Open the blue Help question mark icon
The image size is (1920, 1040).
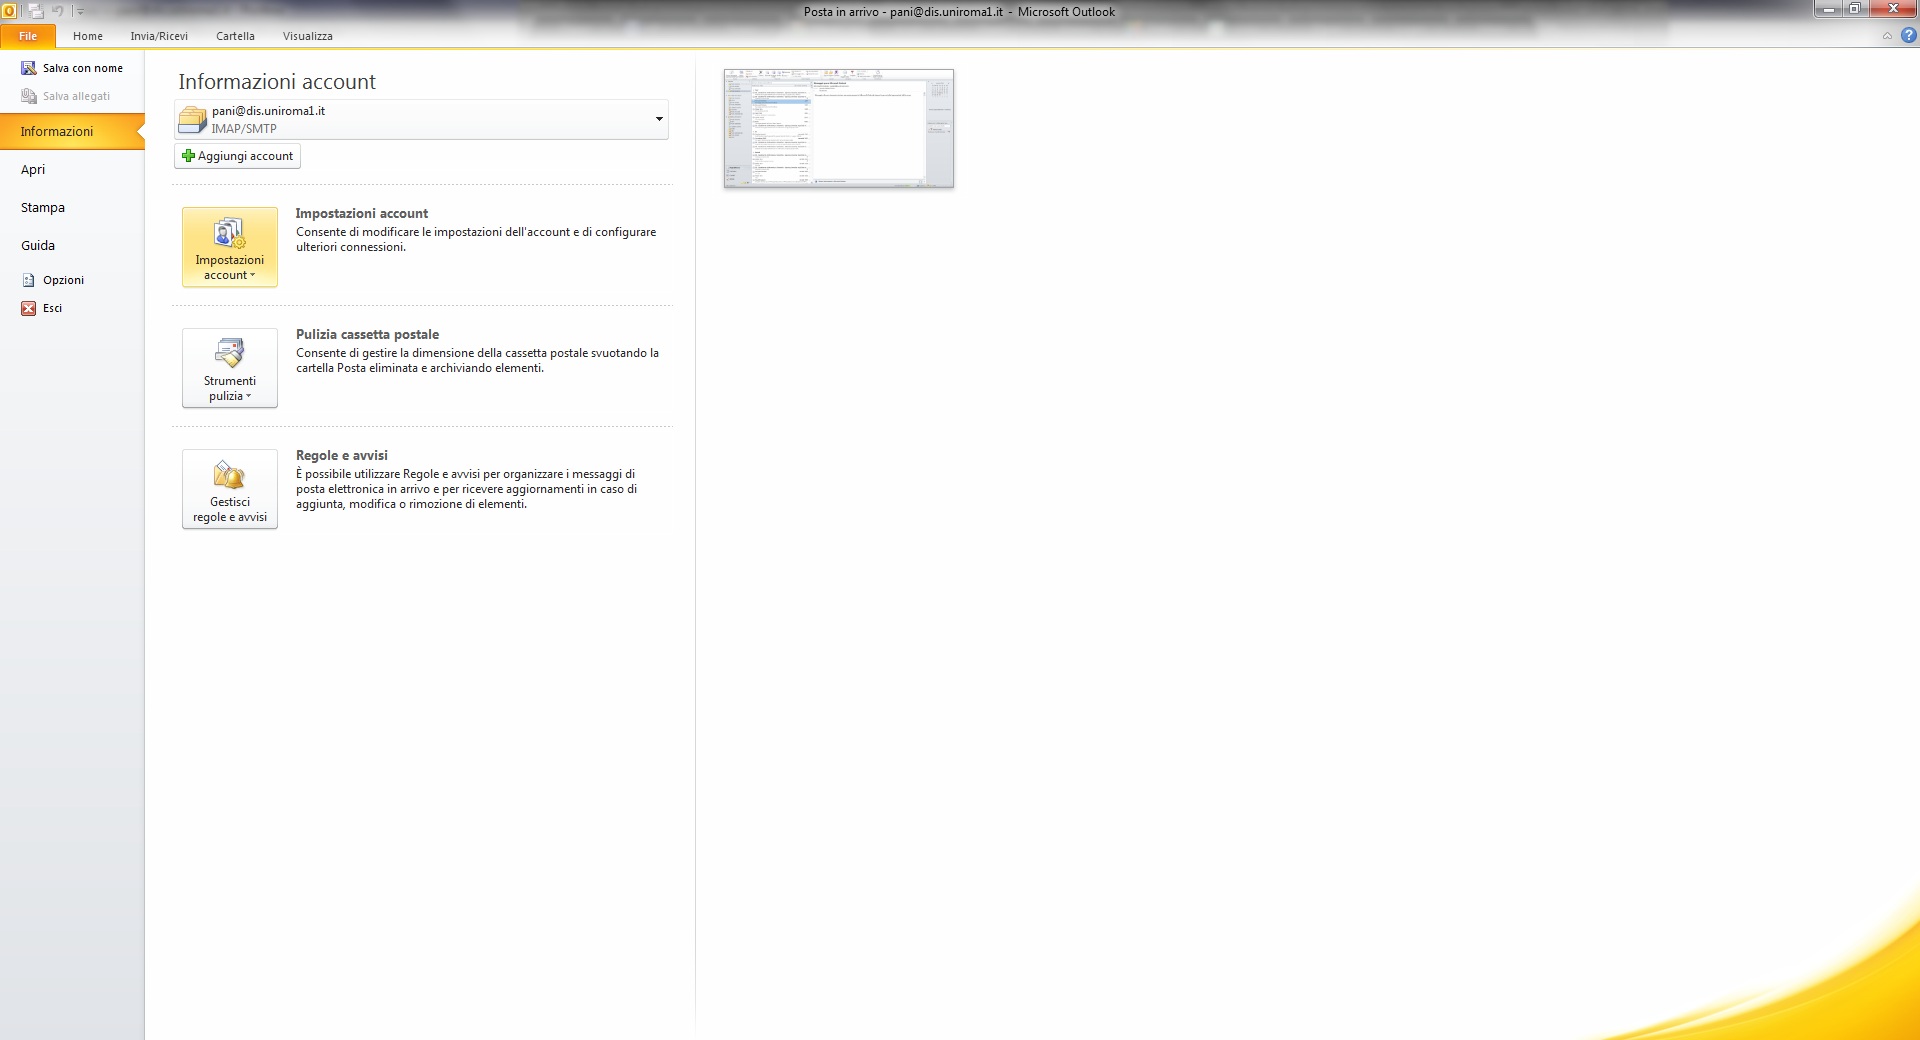coord(1908,36)
